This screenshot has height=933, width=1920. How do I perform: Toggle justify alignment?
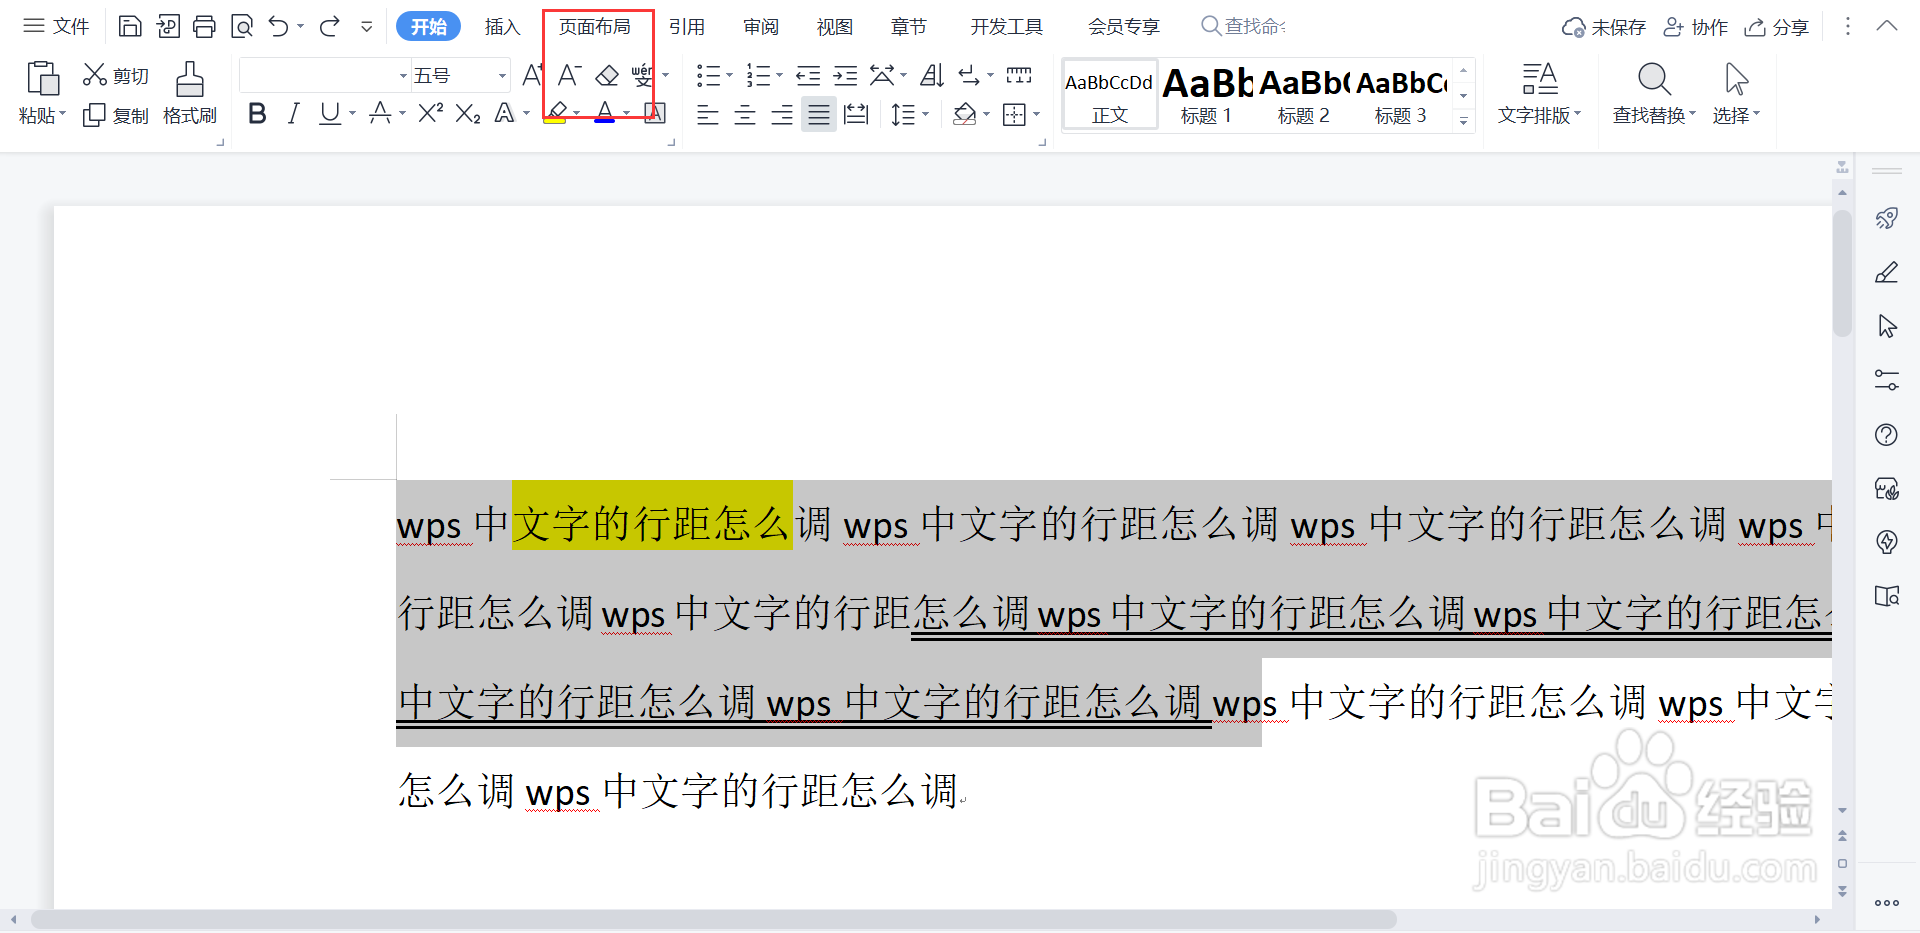(819, 115)
